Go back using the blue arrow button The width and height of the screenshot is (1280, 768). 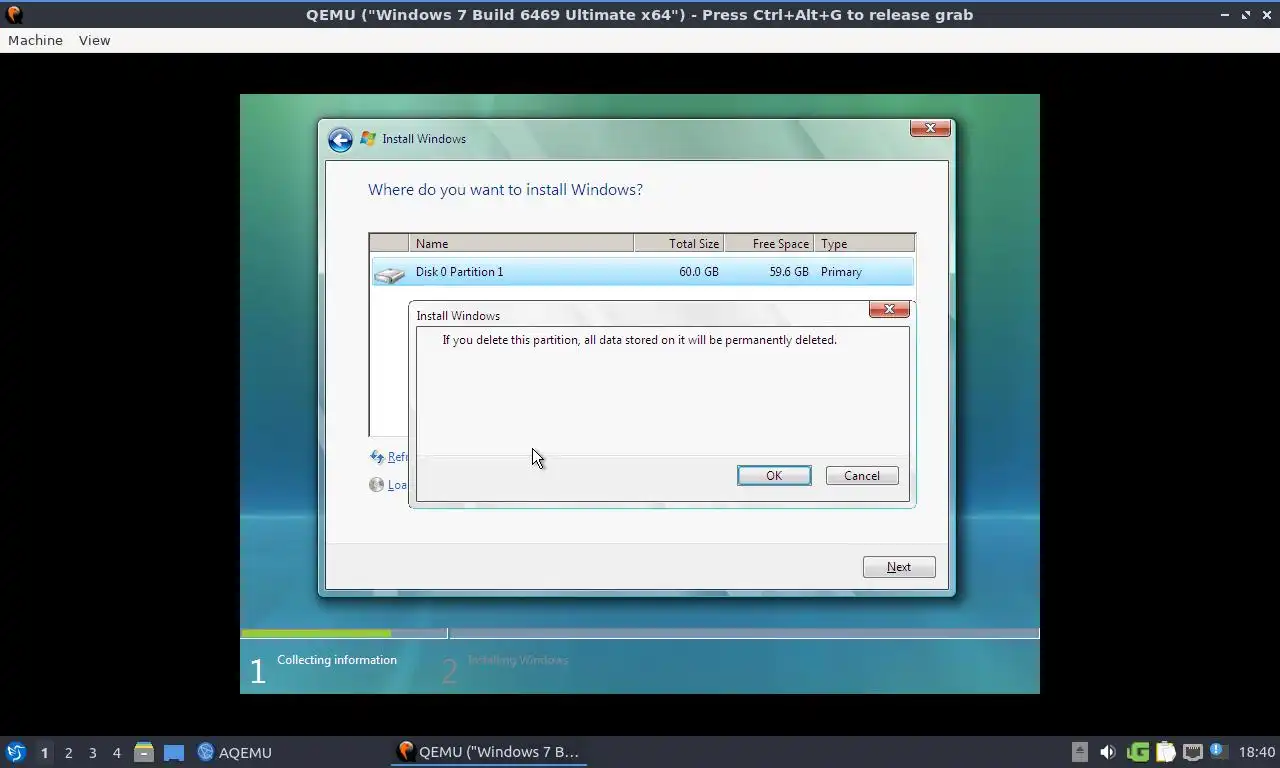(x=340, y=139)
